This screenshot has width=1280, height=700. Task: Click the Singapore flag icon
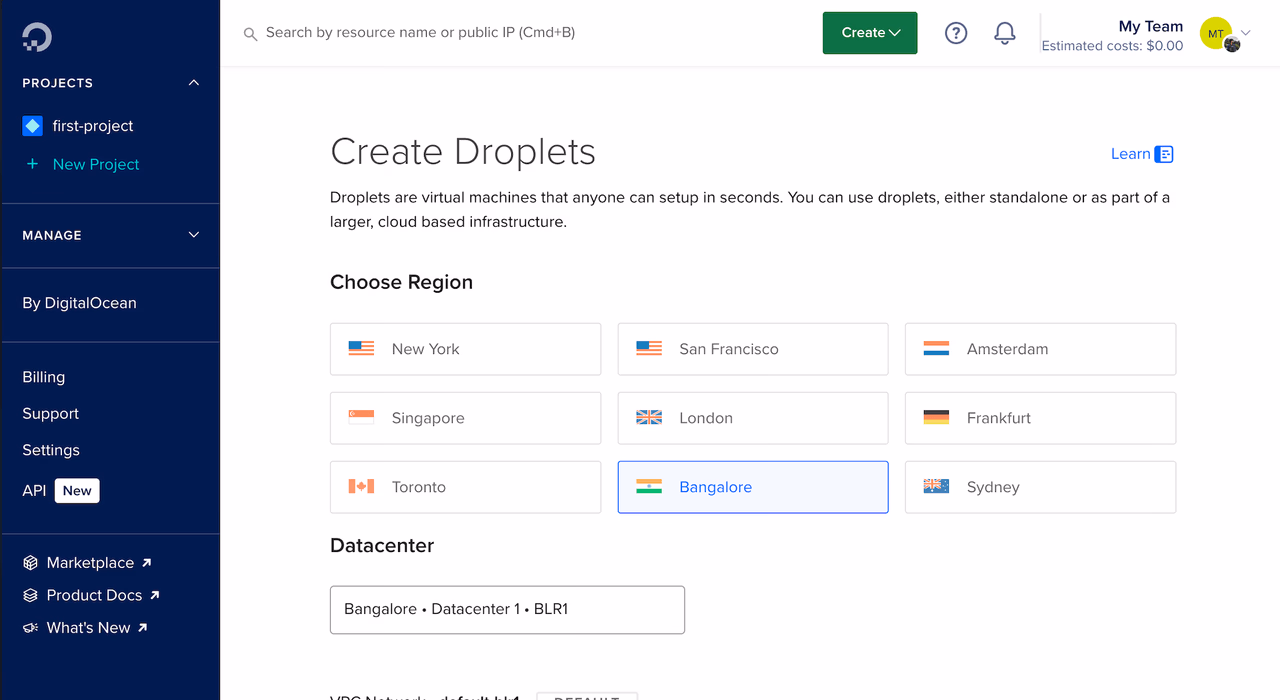pyautogui.click(x=361, y=418)
